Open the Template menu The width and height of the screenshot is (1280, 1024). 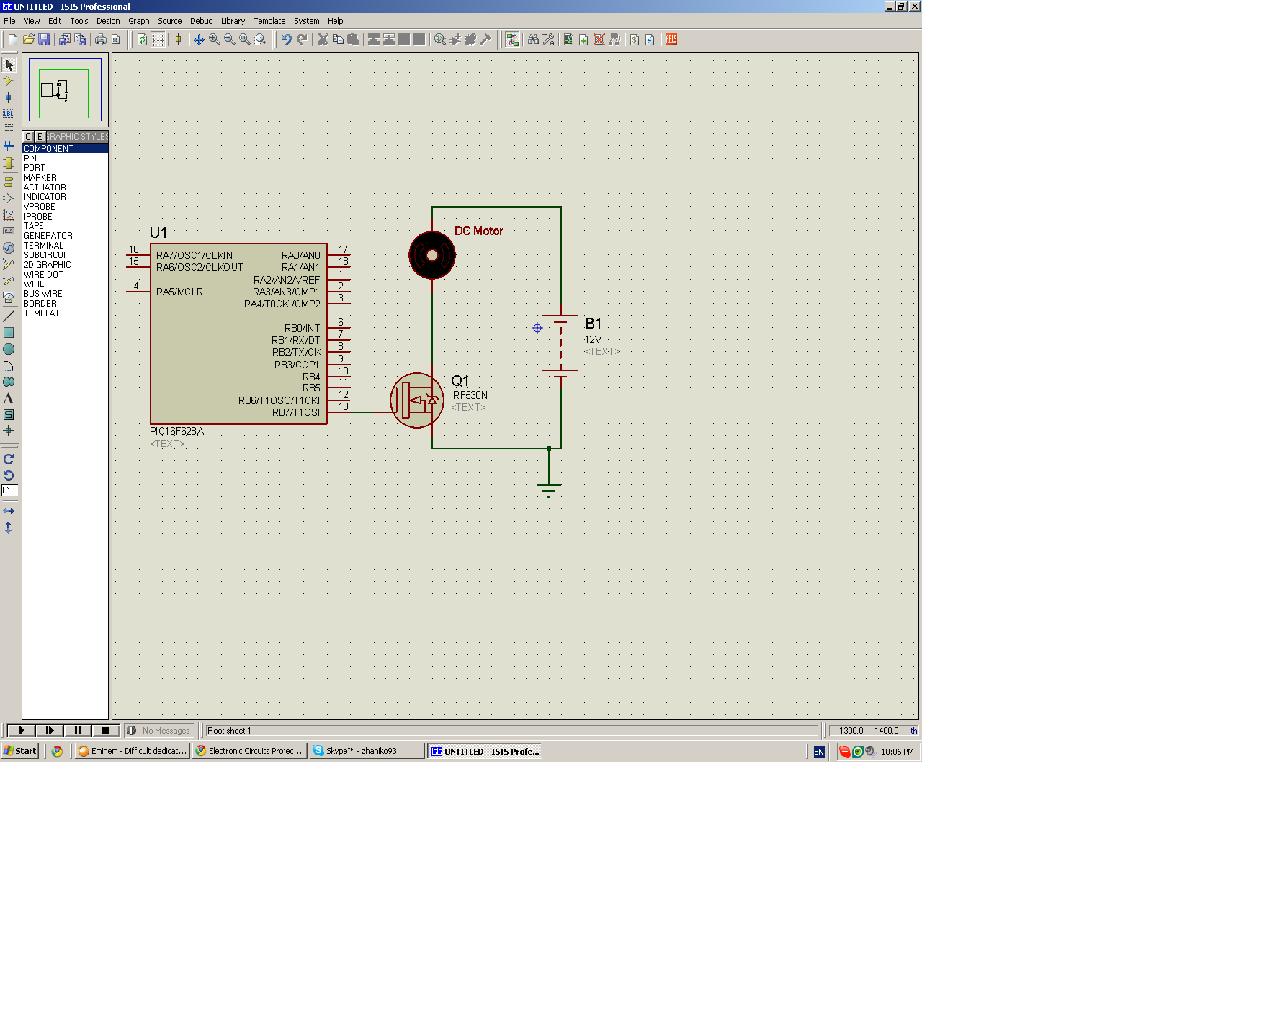(x=269, y=20)
